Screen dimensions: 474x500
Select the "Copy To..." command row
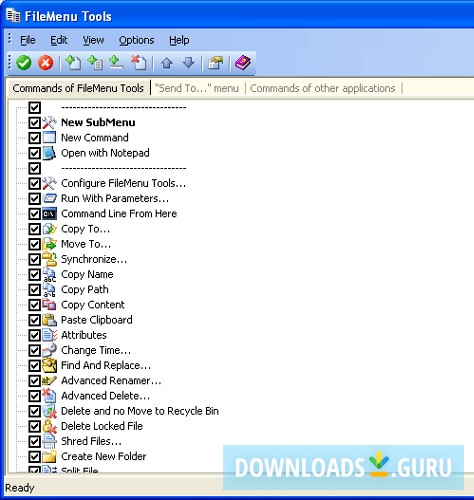(85, 229)
